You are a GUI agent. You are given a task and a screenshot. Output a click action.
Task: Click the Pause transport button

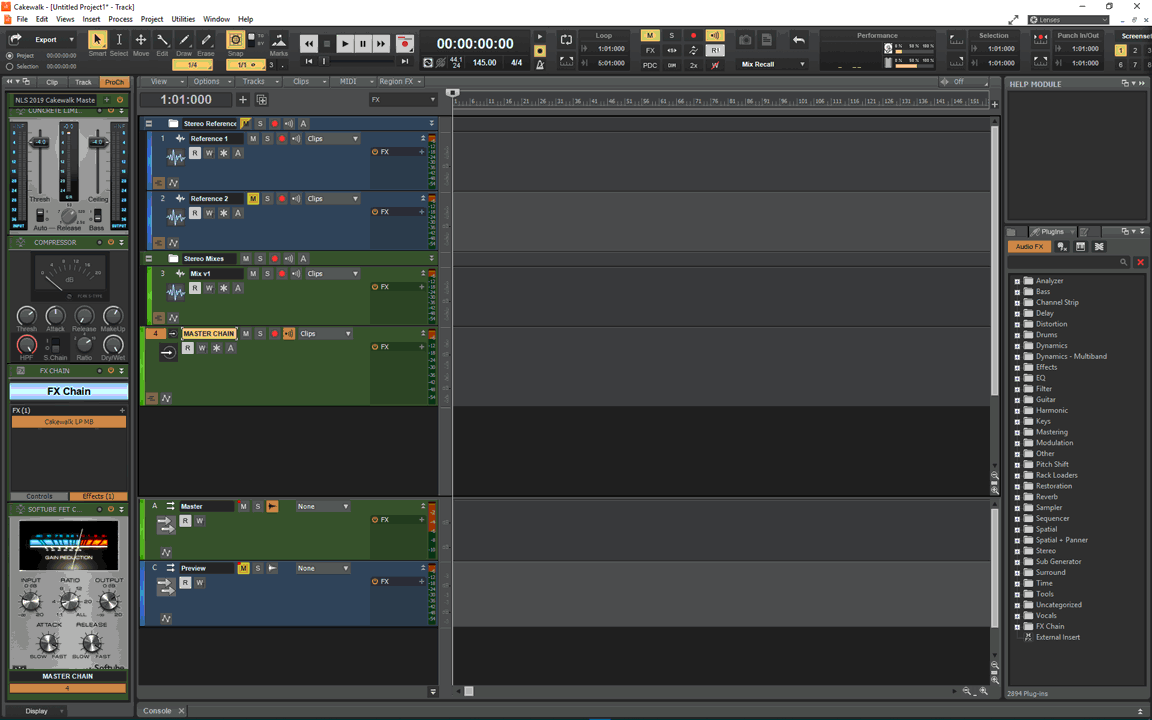coord(363,44)
